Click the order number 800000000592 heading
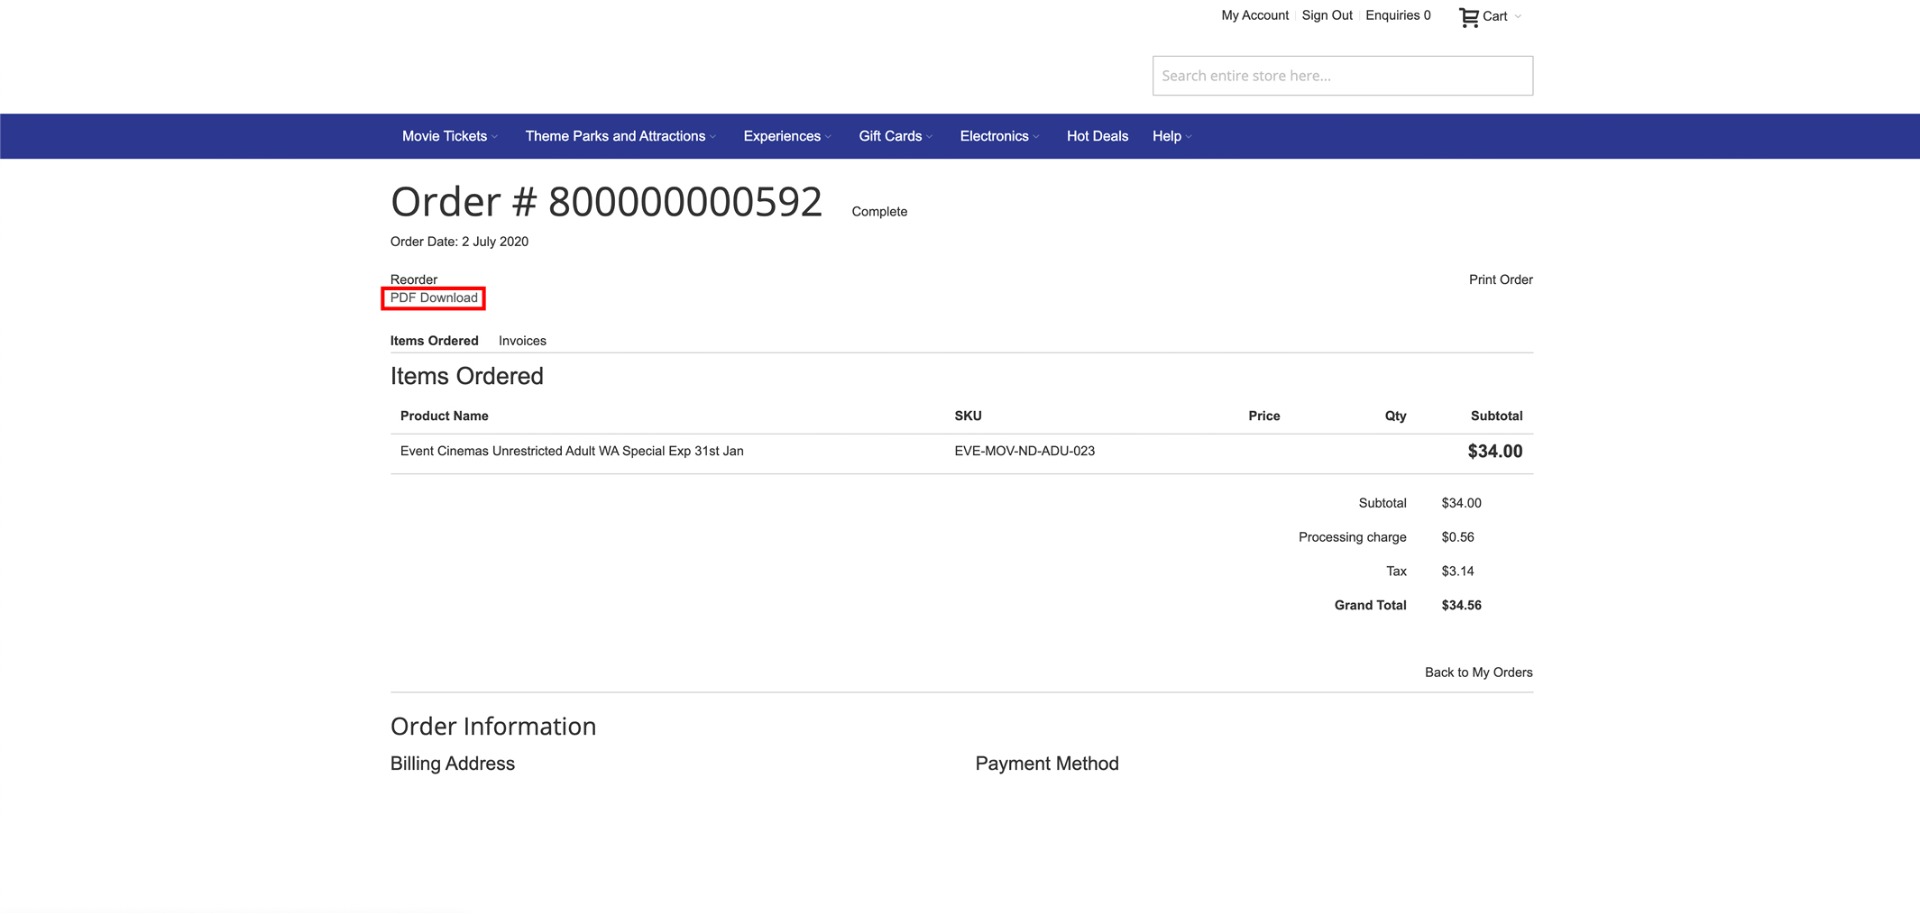Screen dimensions: 1920x915 pos(606,203)
